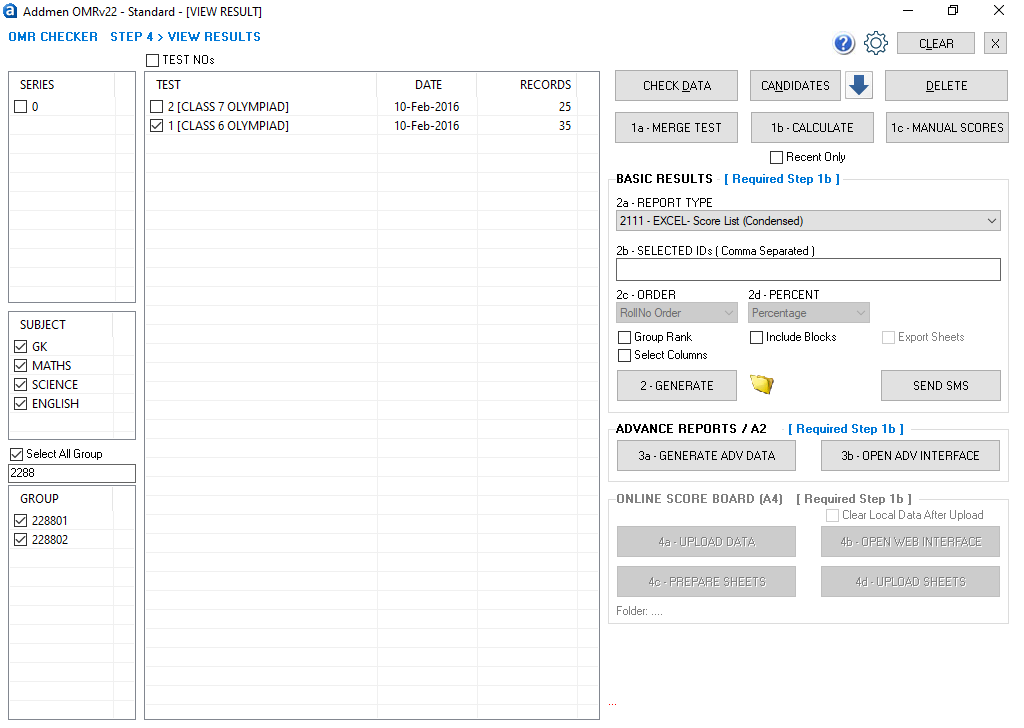
Task: Click the GROUP list header
Action: point(61,498)
